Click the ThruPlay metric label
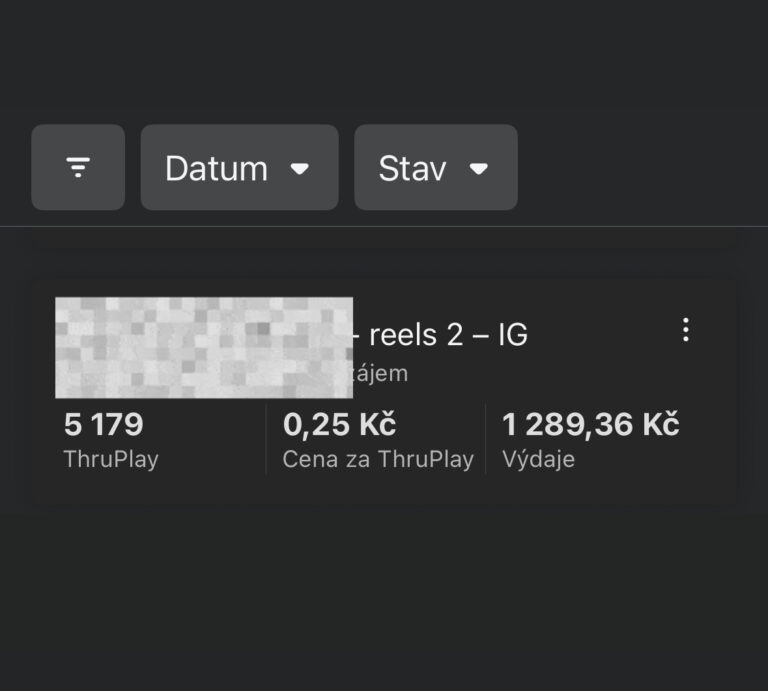 (x=111, y=460)
